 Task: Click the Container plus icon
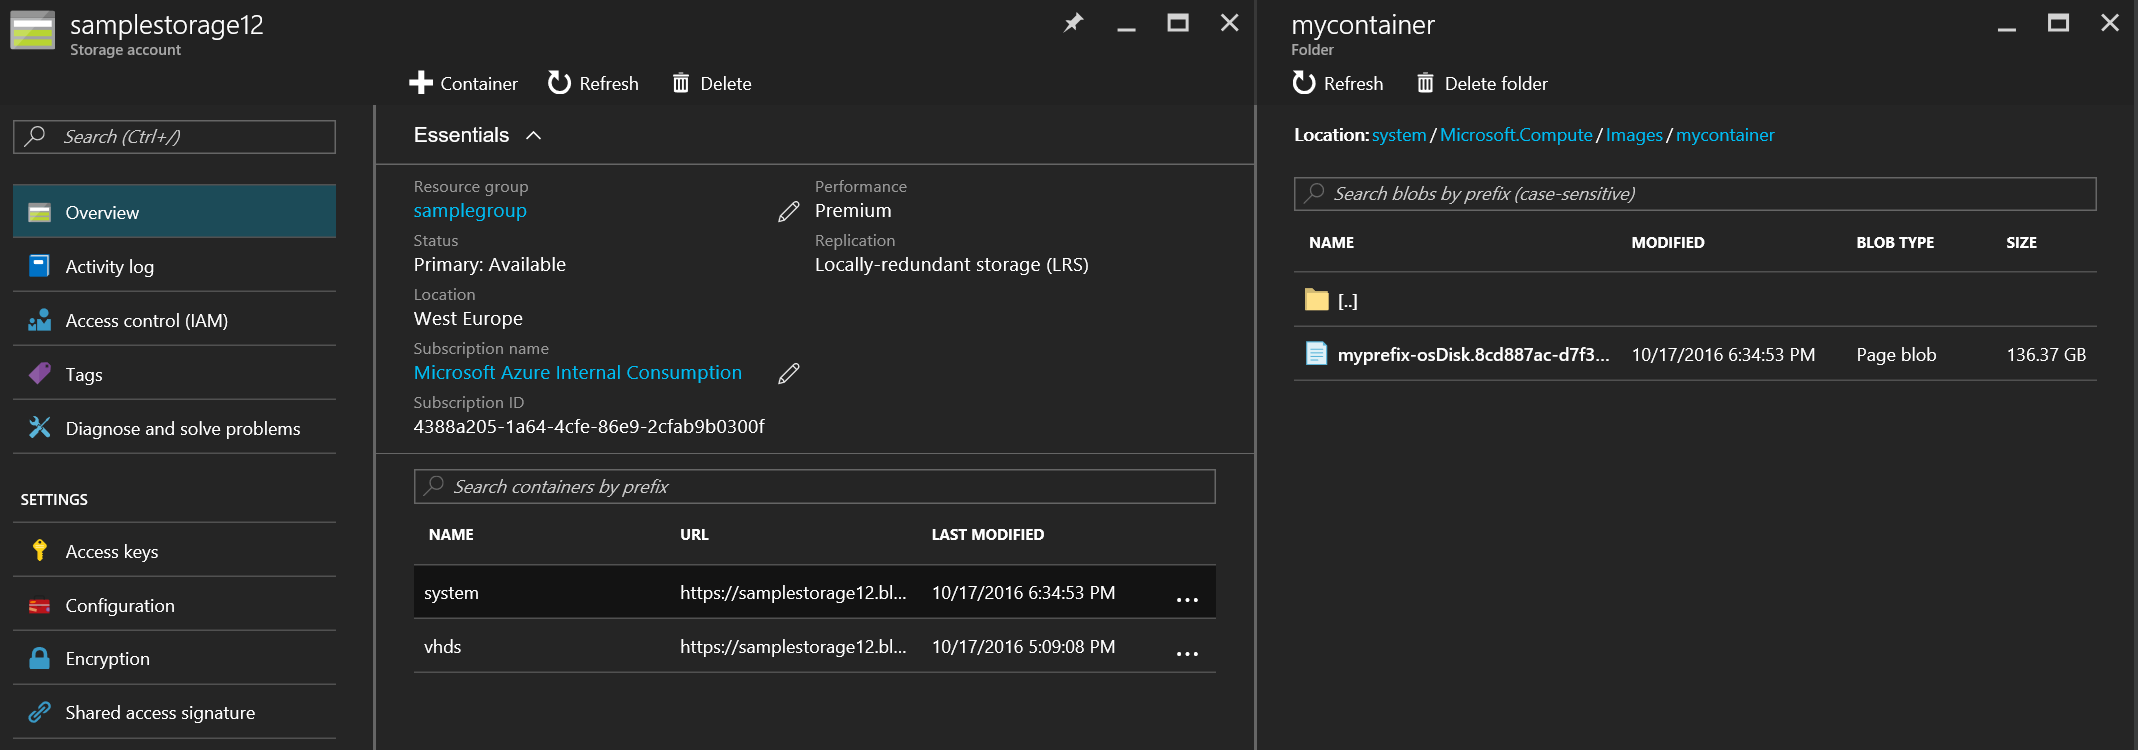[x=421, y=83]
